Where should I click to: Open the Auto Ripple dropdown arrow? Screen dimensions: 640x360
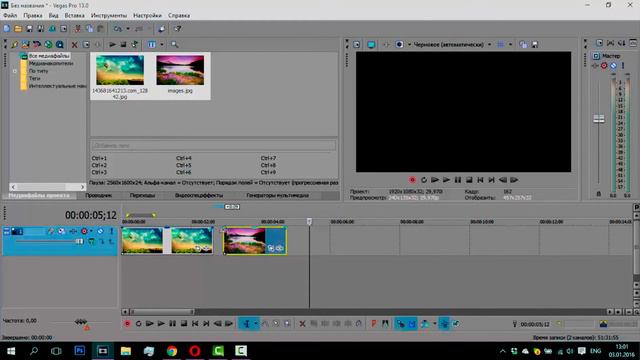(434, 324)
